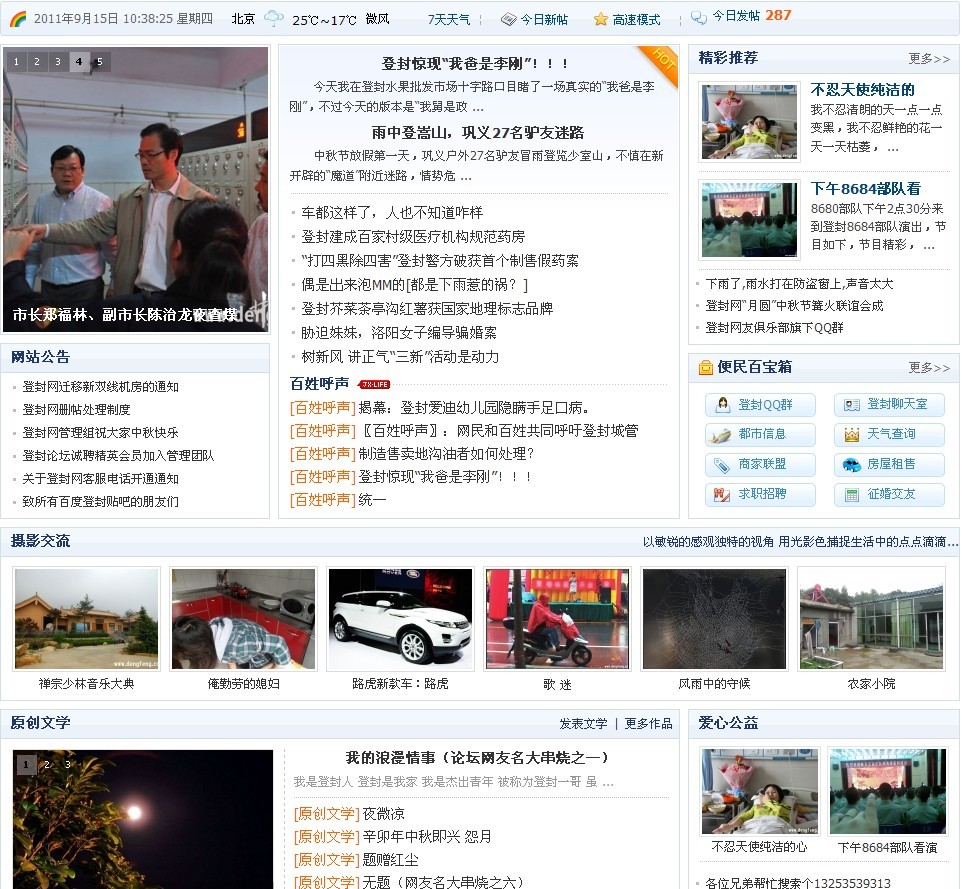The image size is (962, 889).
Task: Open 原创文学 post 题赠红尘
Action: click(x=391, y=860)
